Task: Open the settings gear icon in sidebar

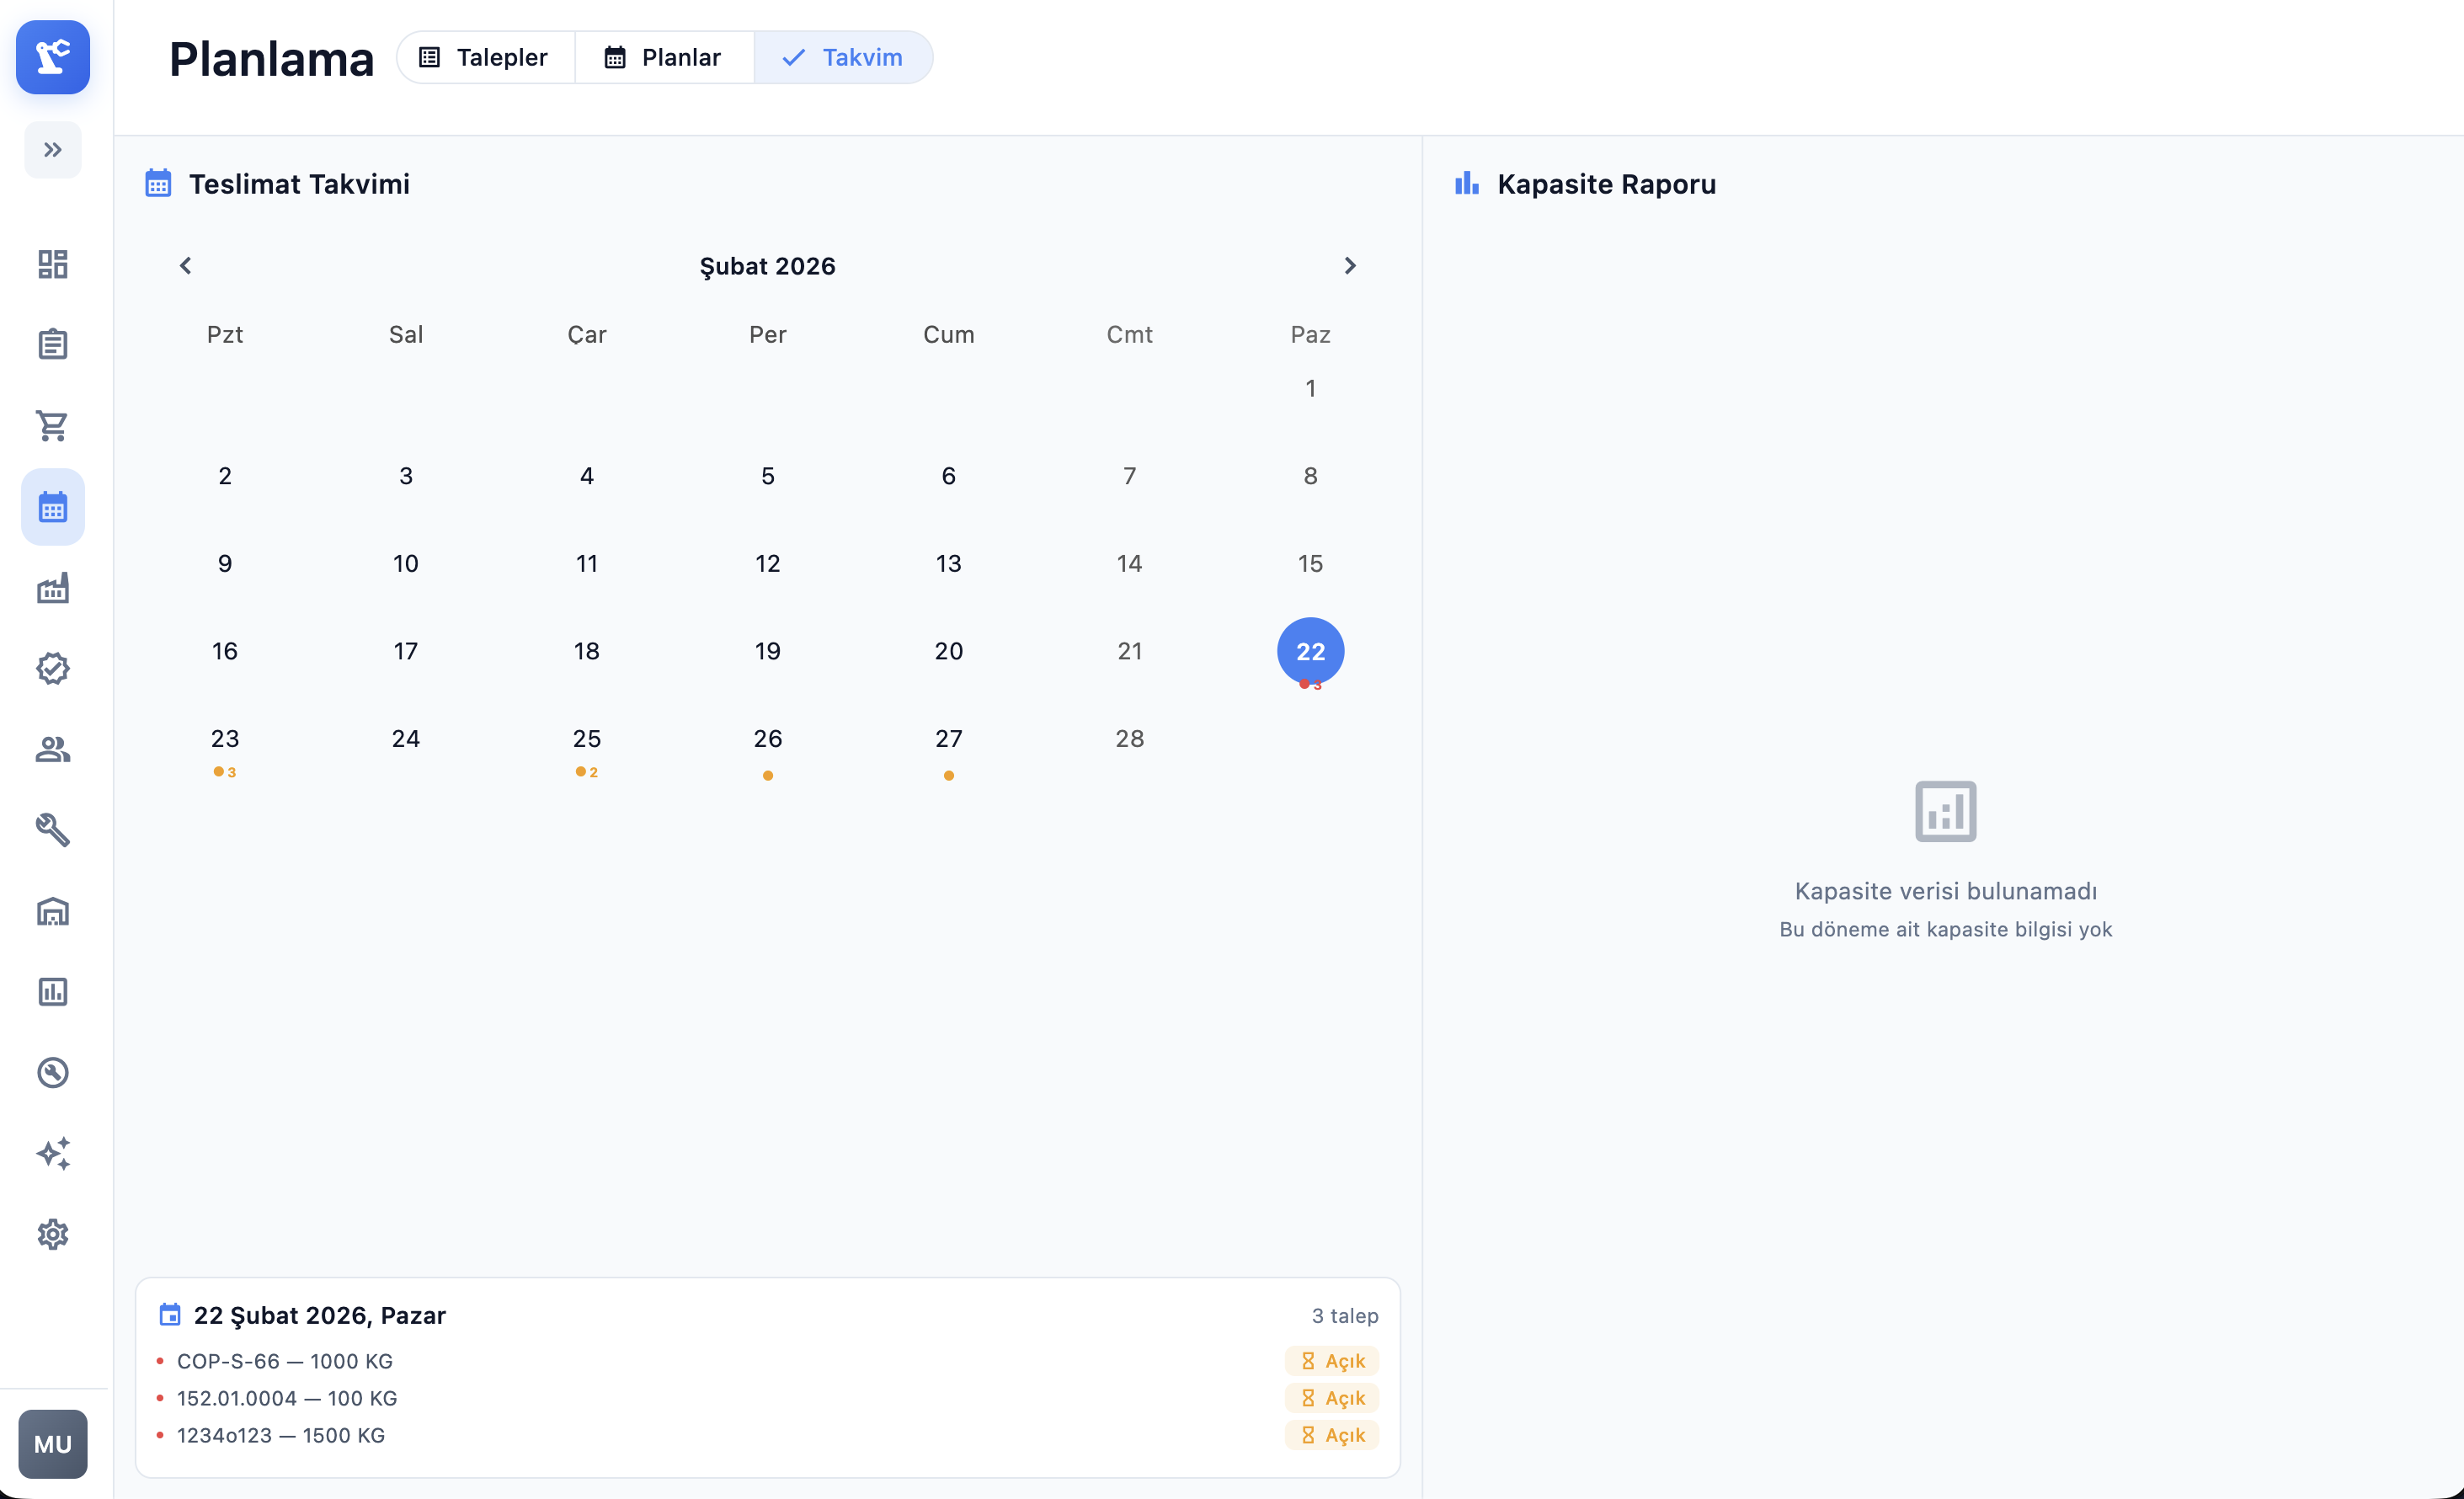Action: point(53,1235)
